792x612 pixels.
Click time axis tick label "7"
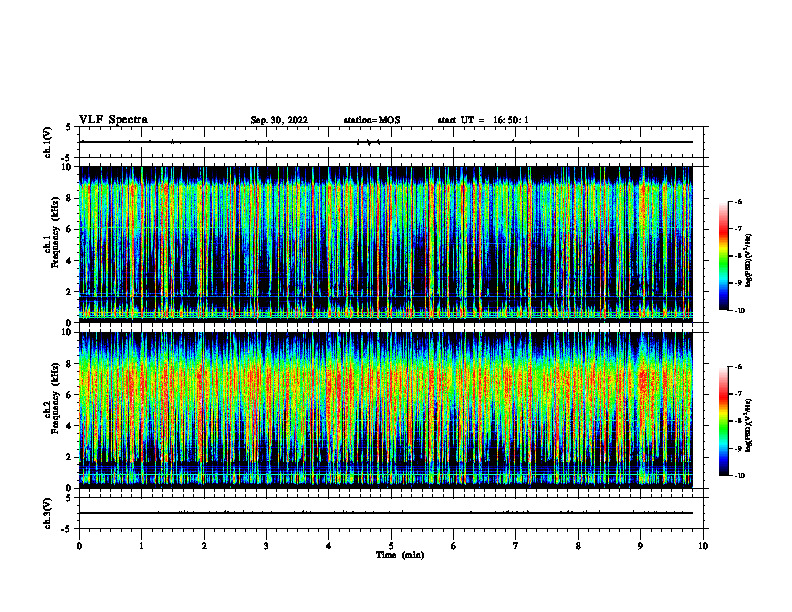[x=516, y=546]
